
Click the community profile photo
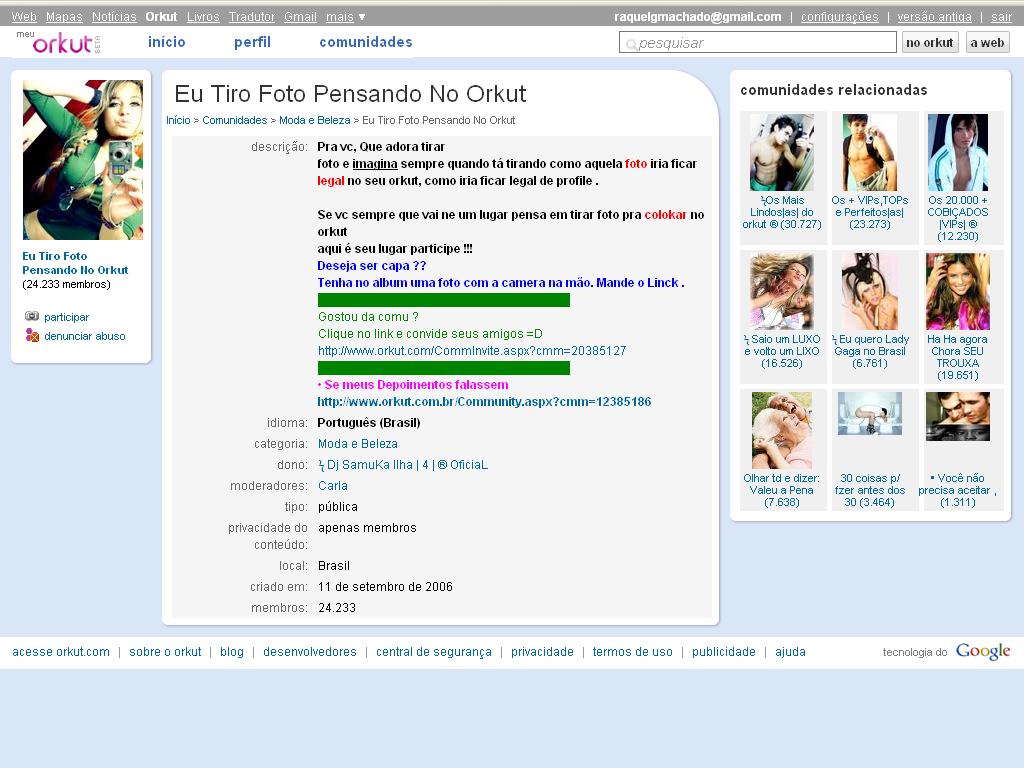coord(83,160)
